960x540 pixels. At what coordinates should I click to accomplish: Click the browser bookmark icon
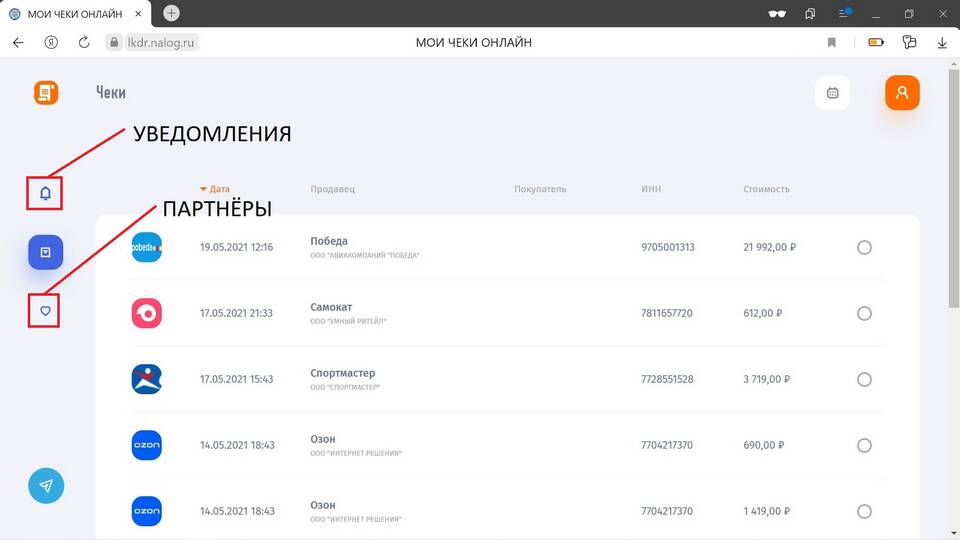831,43
